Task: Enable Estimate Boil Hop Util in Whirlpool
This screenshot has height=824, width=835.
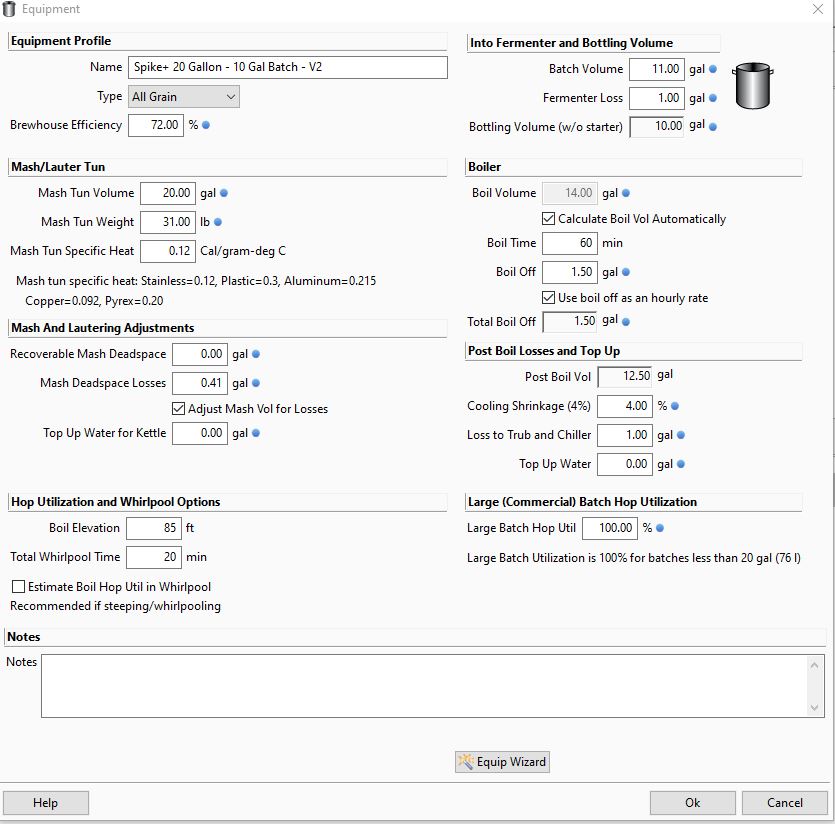Action: coord(18,586)
